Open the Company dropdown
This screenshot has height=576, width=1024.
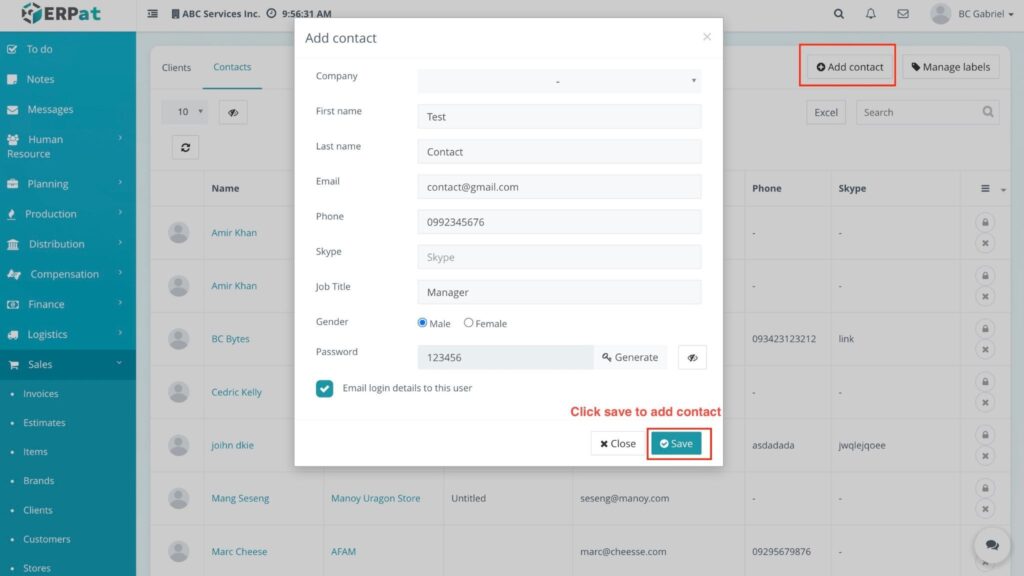click(559, 81)
